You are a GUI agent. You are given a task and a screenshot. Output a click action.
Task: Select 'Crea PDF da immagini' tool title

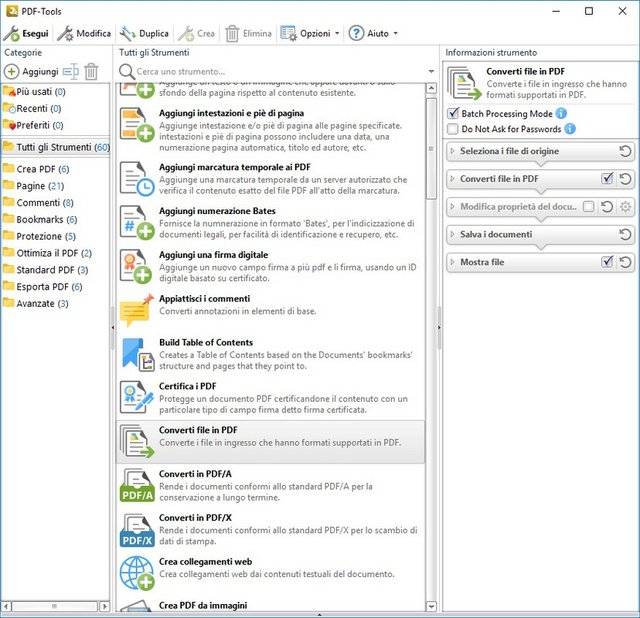203,605
